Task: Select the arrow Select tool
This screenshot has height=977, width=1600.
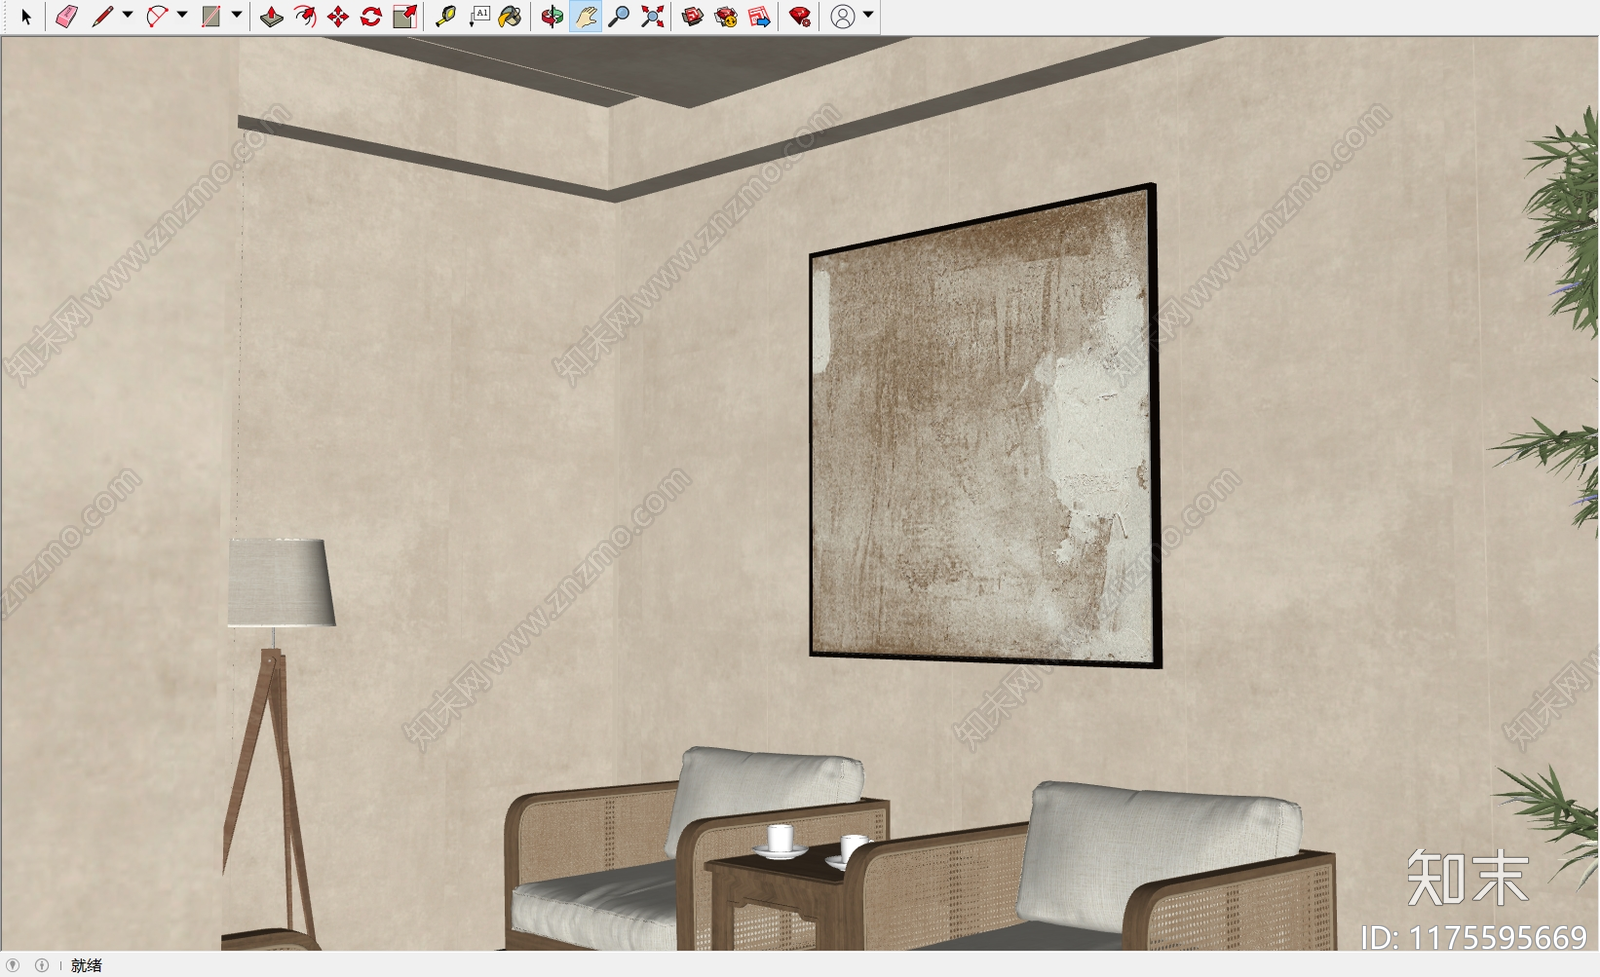Action: pyautogui.click(x=26, y=16)
